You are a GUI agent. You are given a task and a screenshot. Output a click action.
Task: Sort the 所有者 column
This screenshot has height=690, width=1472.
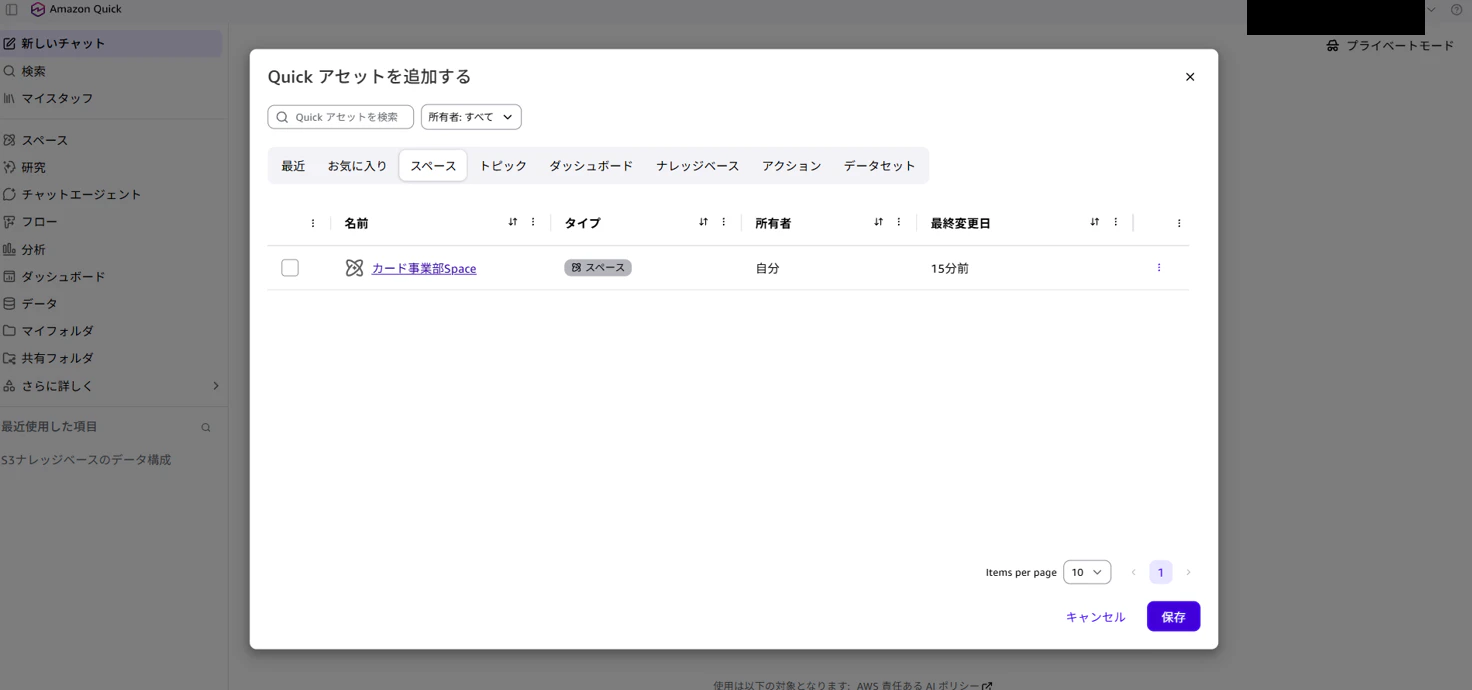[878, 222]
